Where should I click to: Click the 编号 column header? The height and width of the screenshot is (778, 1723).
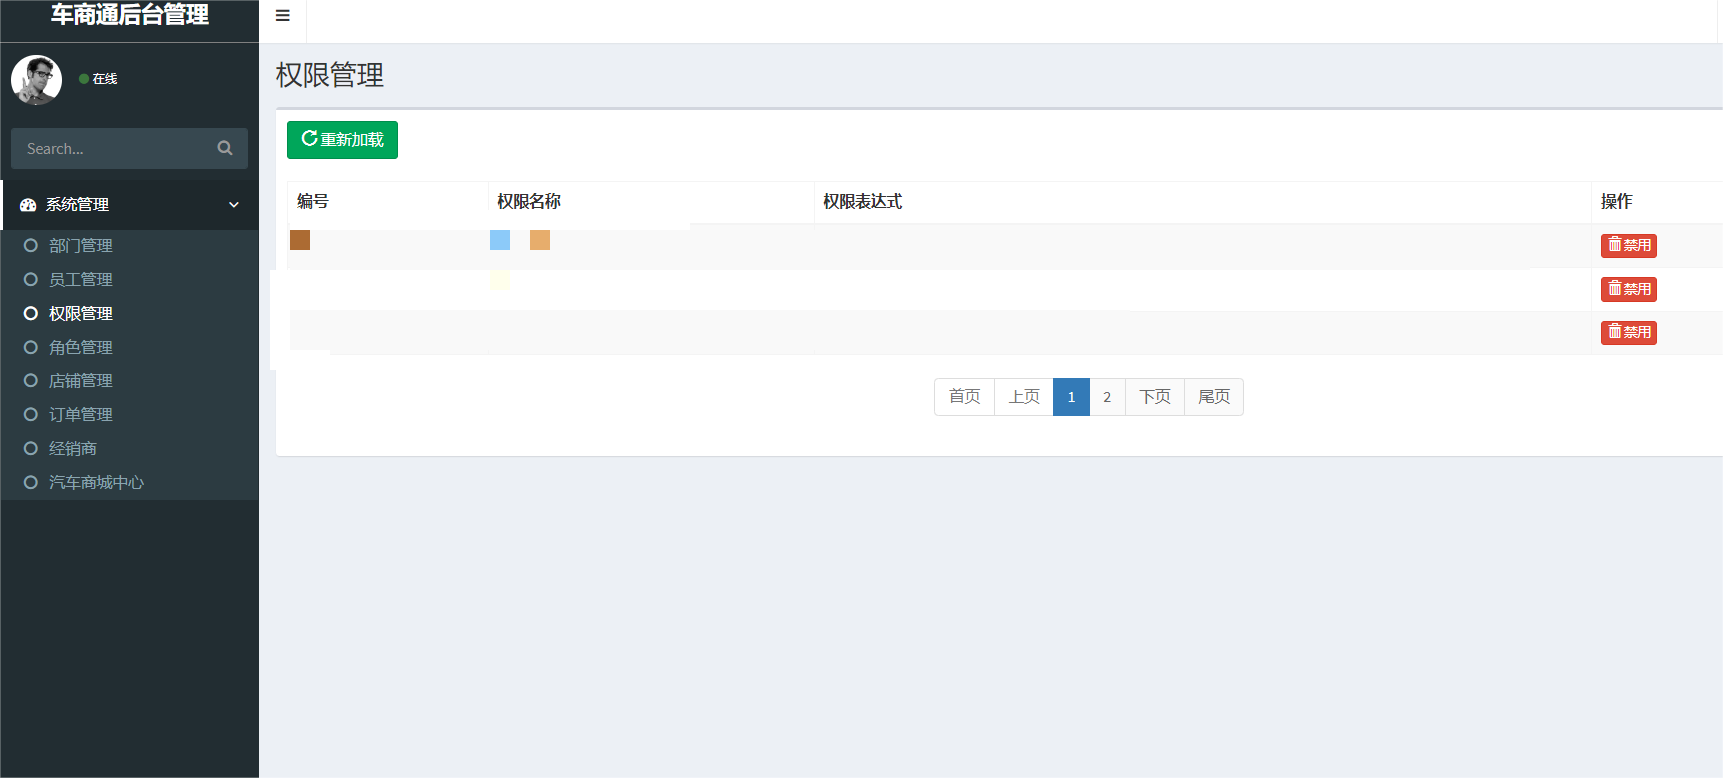tap(313, 201)
